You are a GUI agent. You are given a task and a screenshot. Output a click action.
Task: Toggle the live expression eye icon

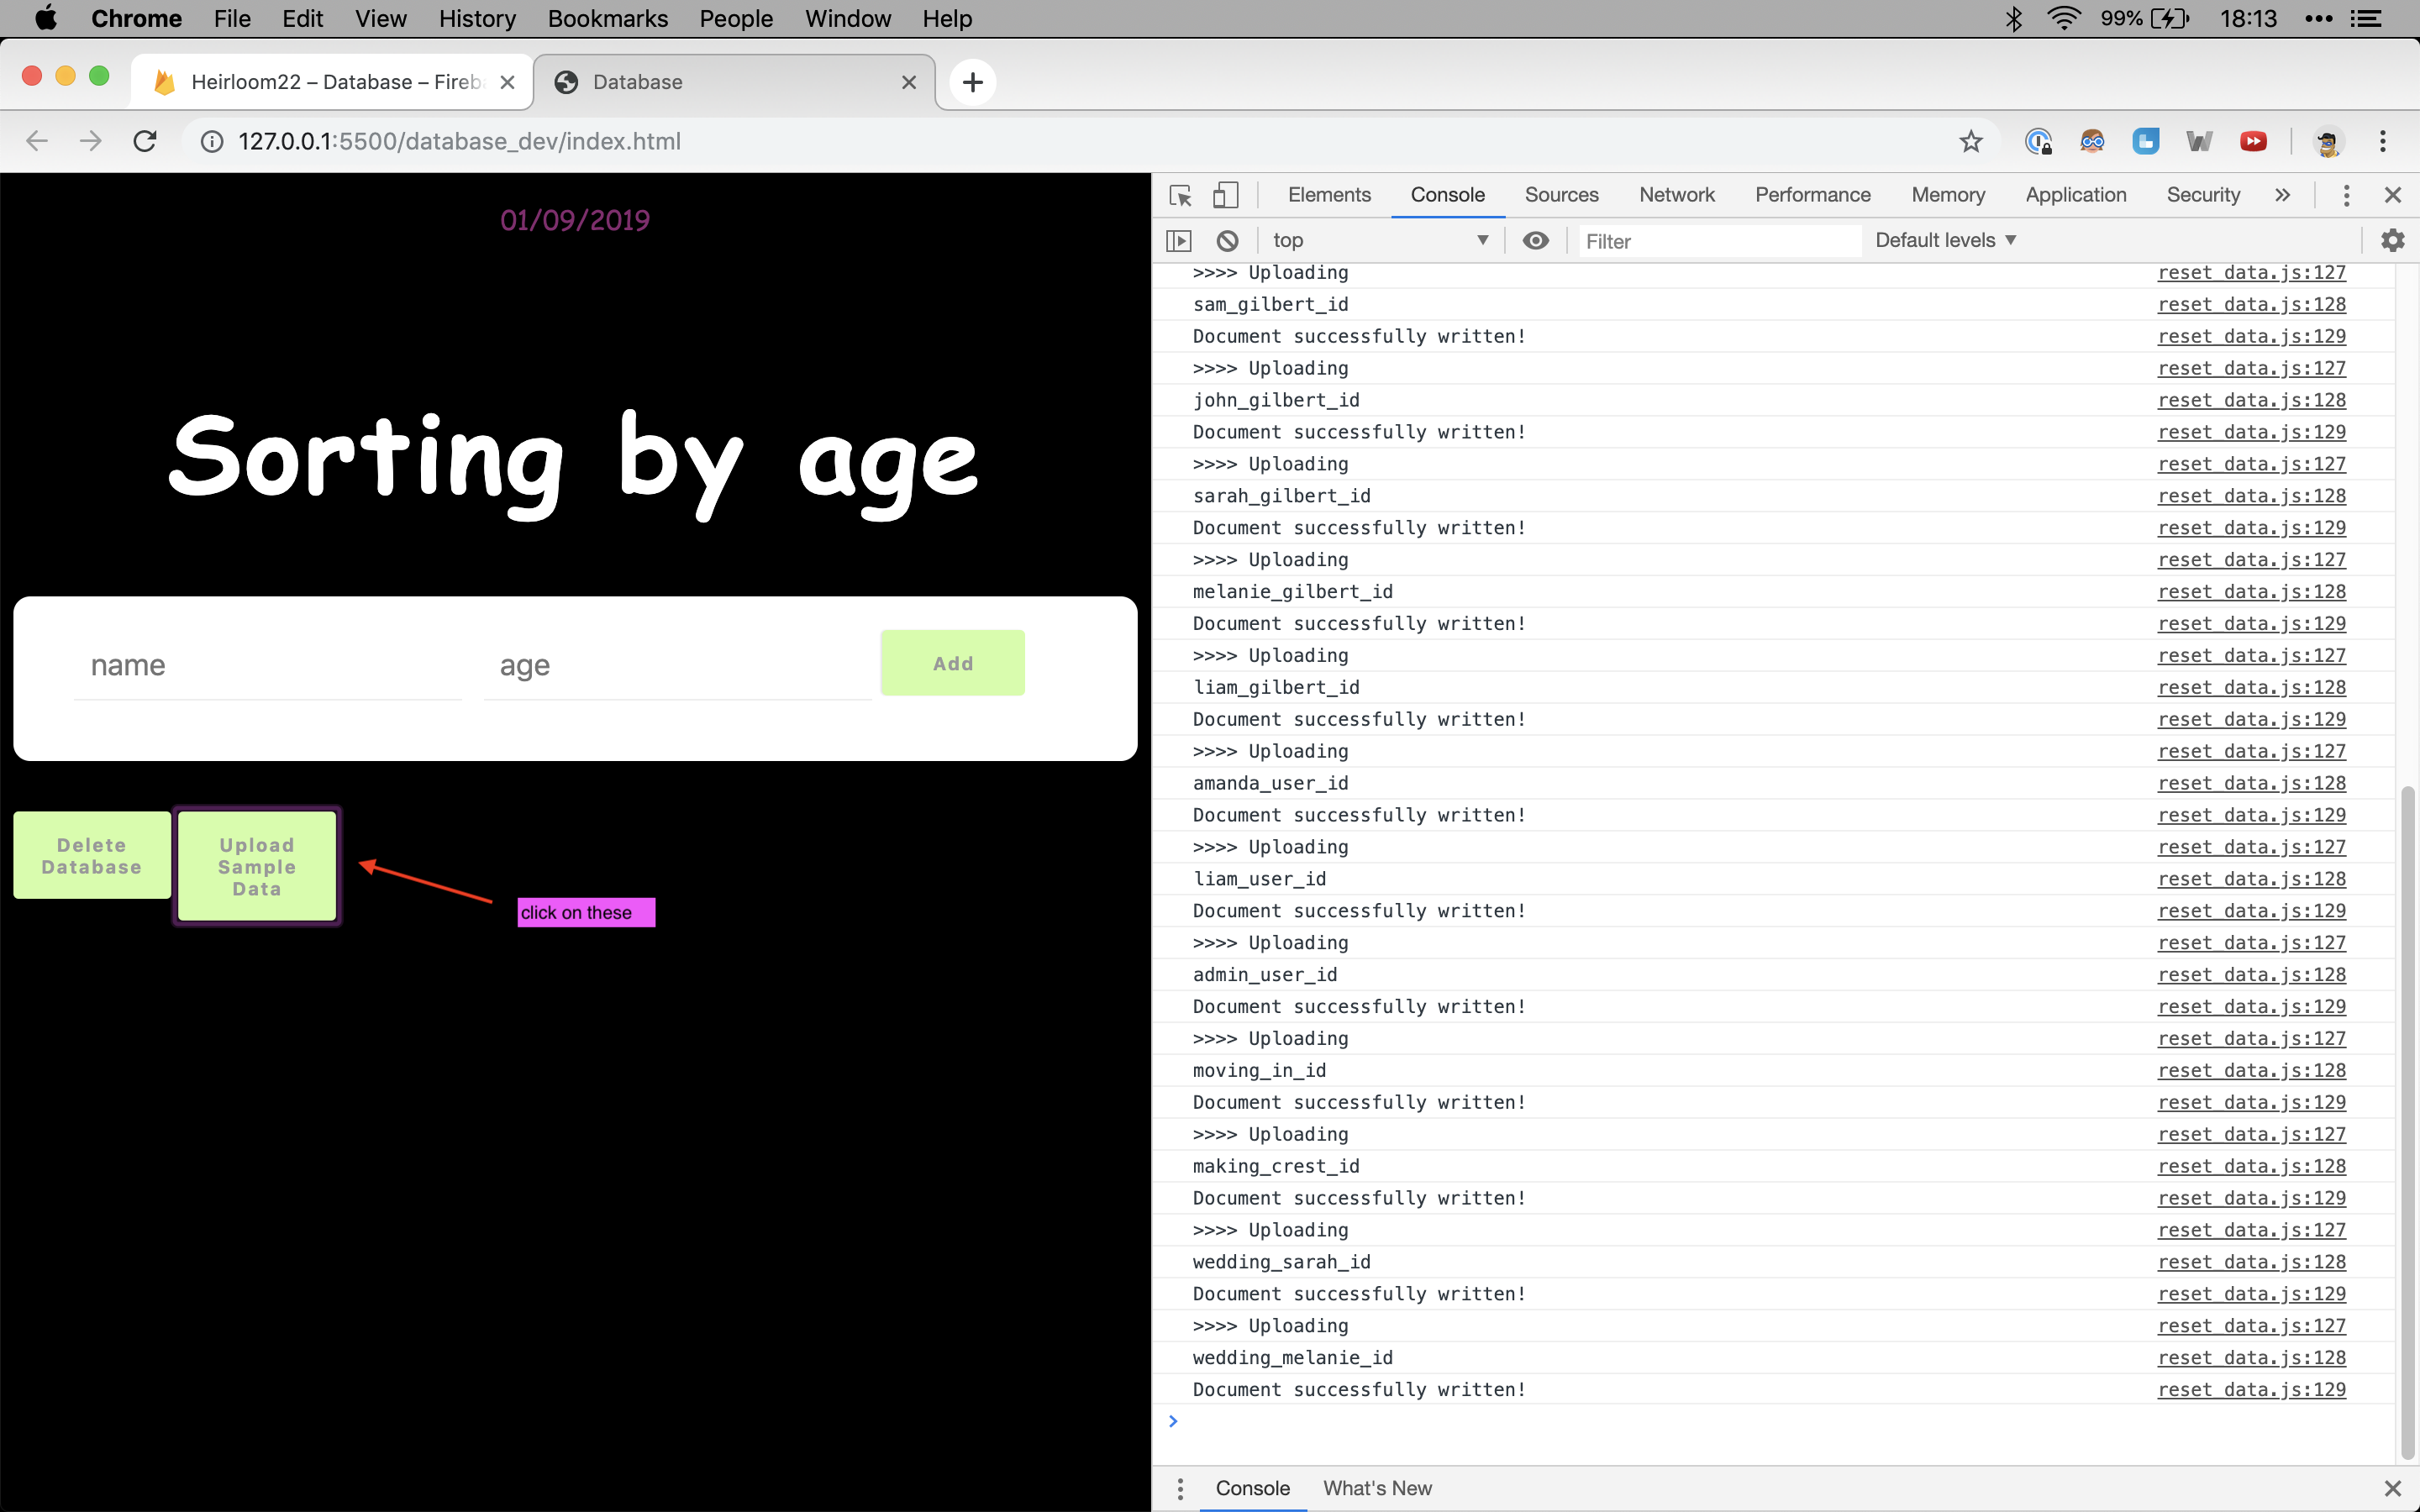[1535, 241]
